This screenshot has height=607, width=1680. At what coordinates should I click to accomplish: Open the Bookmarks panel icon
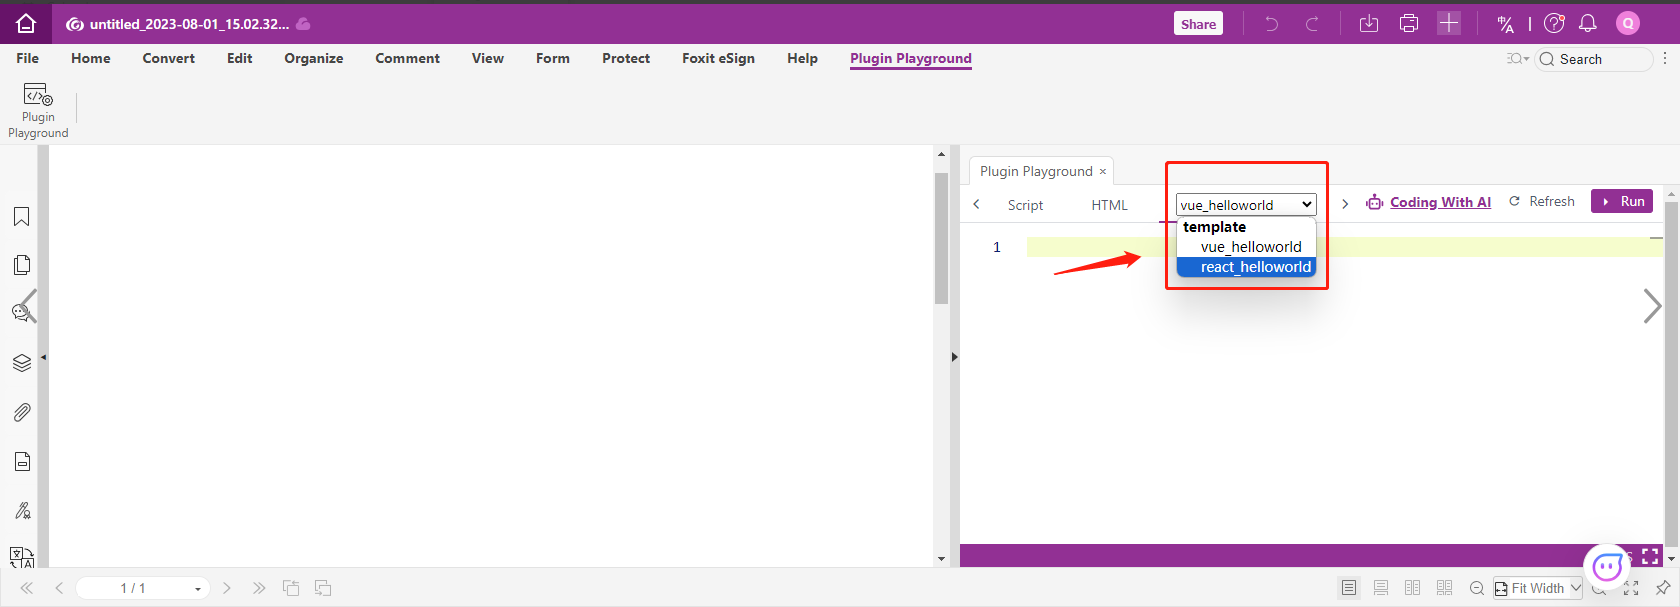click(x=21, y=217)
